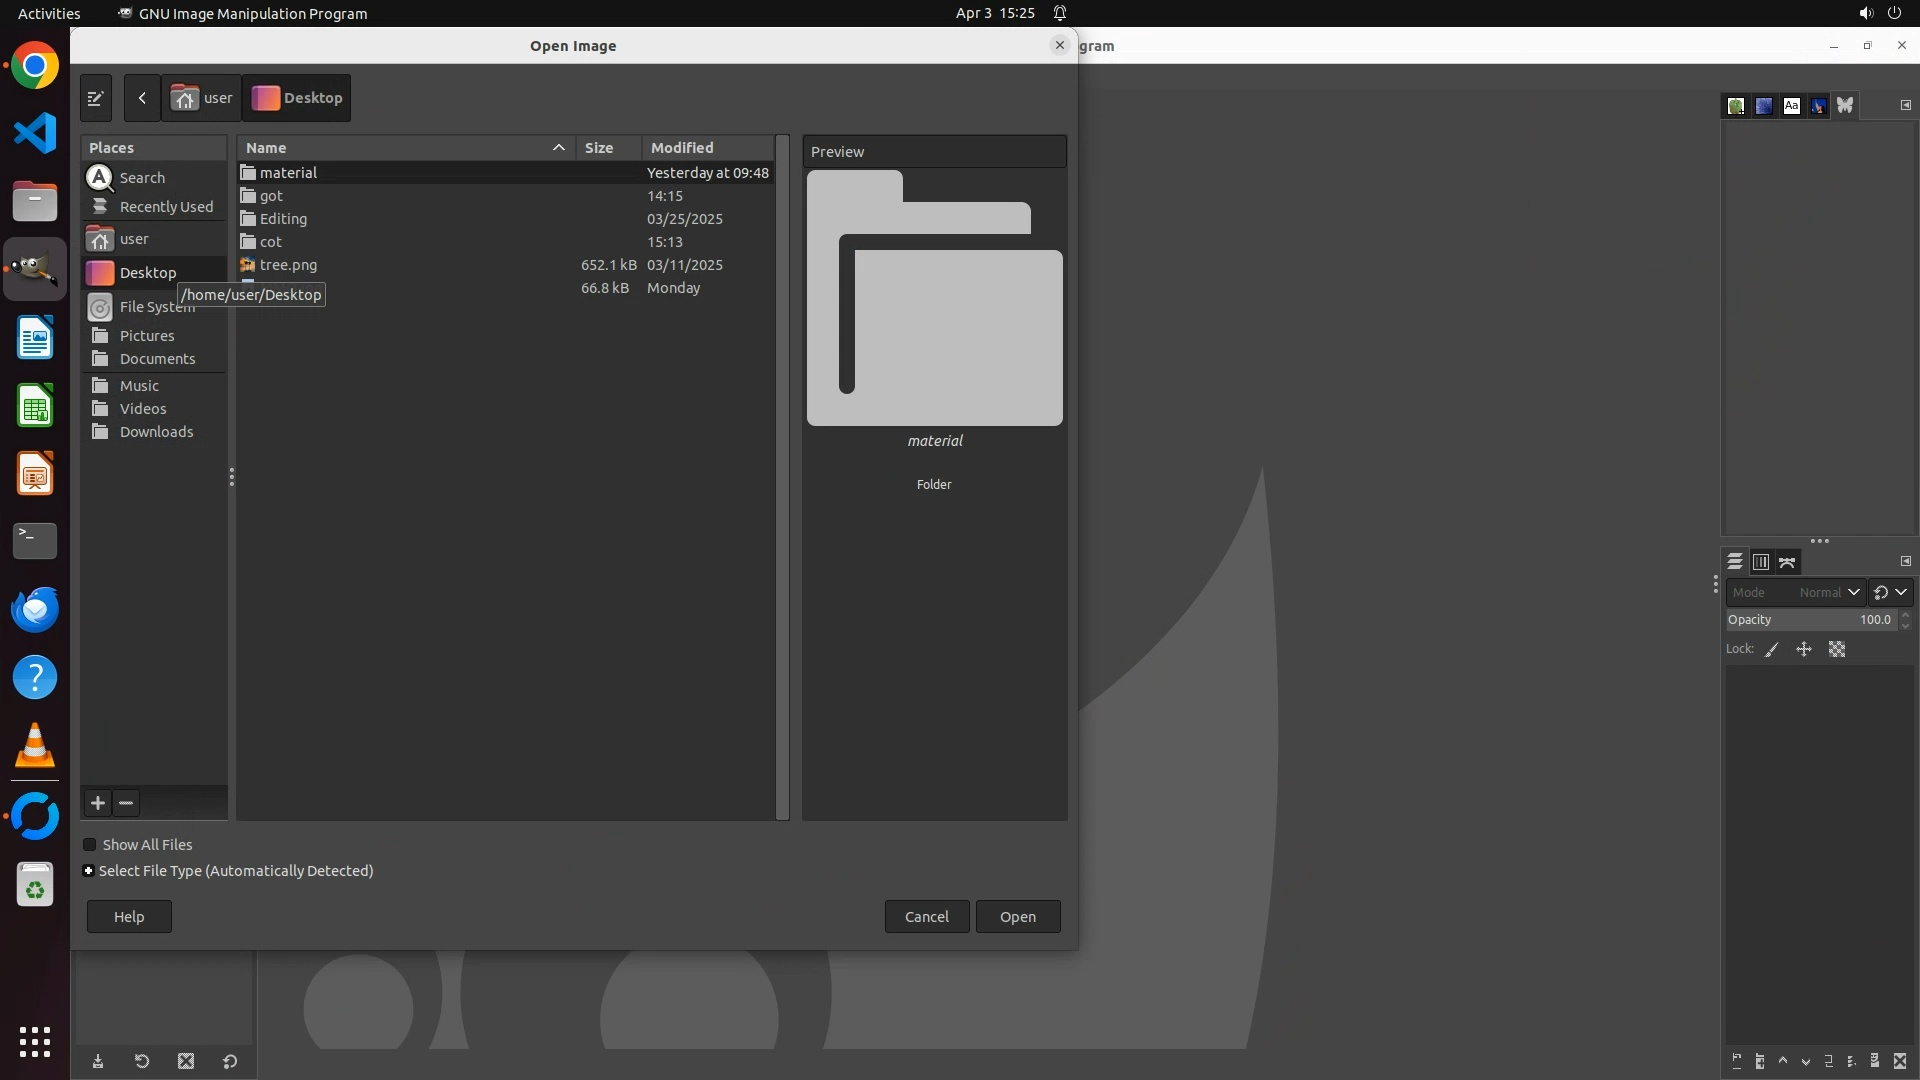Image resolution: width=1920 pixels, height=1080 pixels.
Task: Adjust the Opacity slider
Action: [x=1810, y=620]
